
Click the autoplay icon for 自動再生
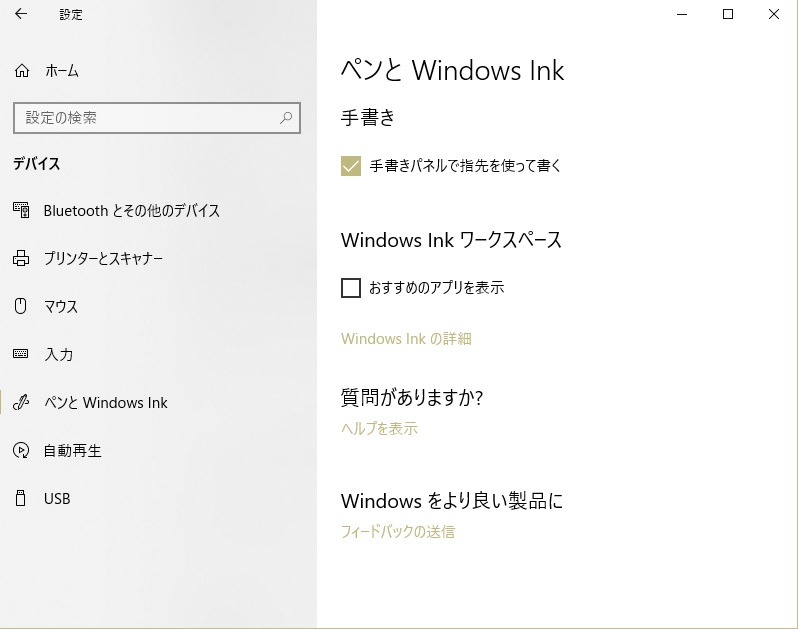21,450
